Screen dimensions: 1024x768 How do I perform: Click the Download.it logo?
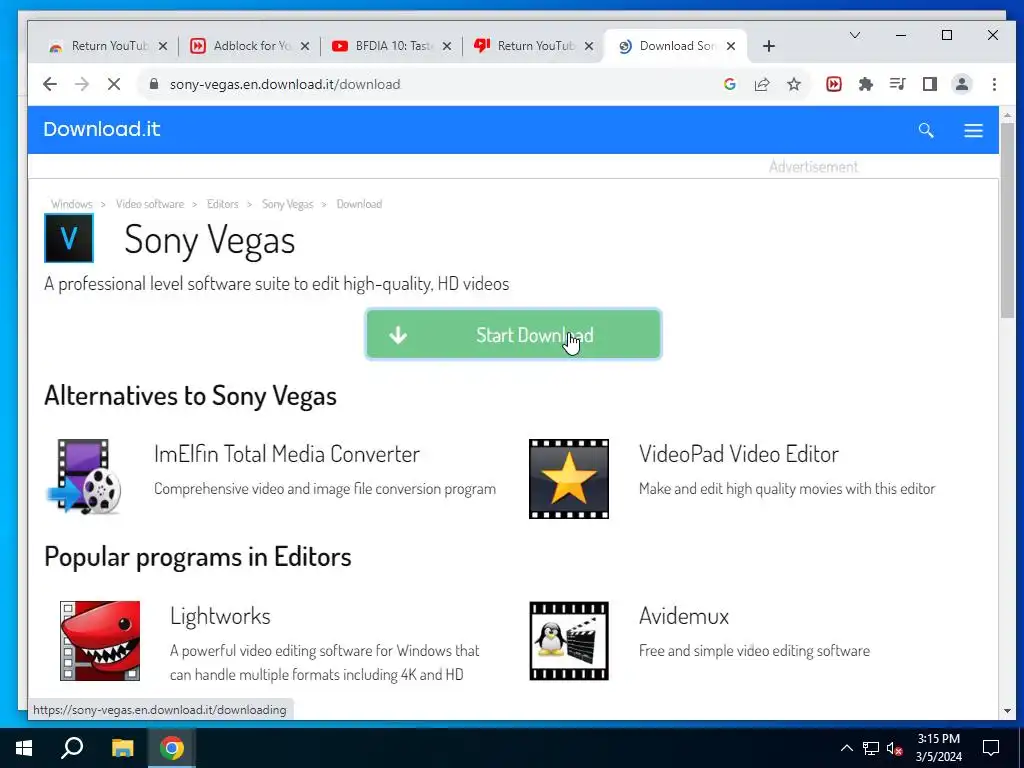pyautogui.click(x=102, y=129)
